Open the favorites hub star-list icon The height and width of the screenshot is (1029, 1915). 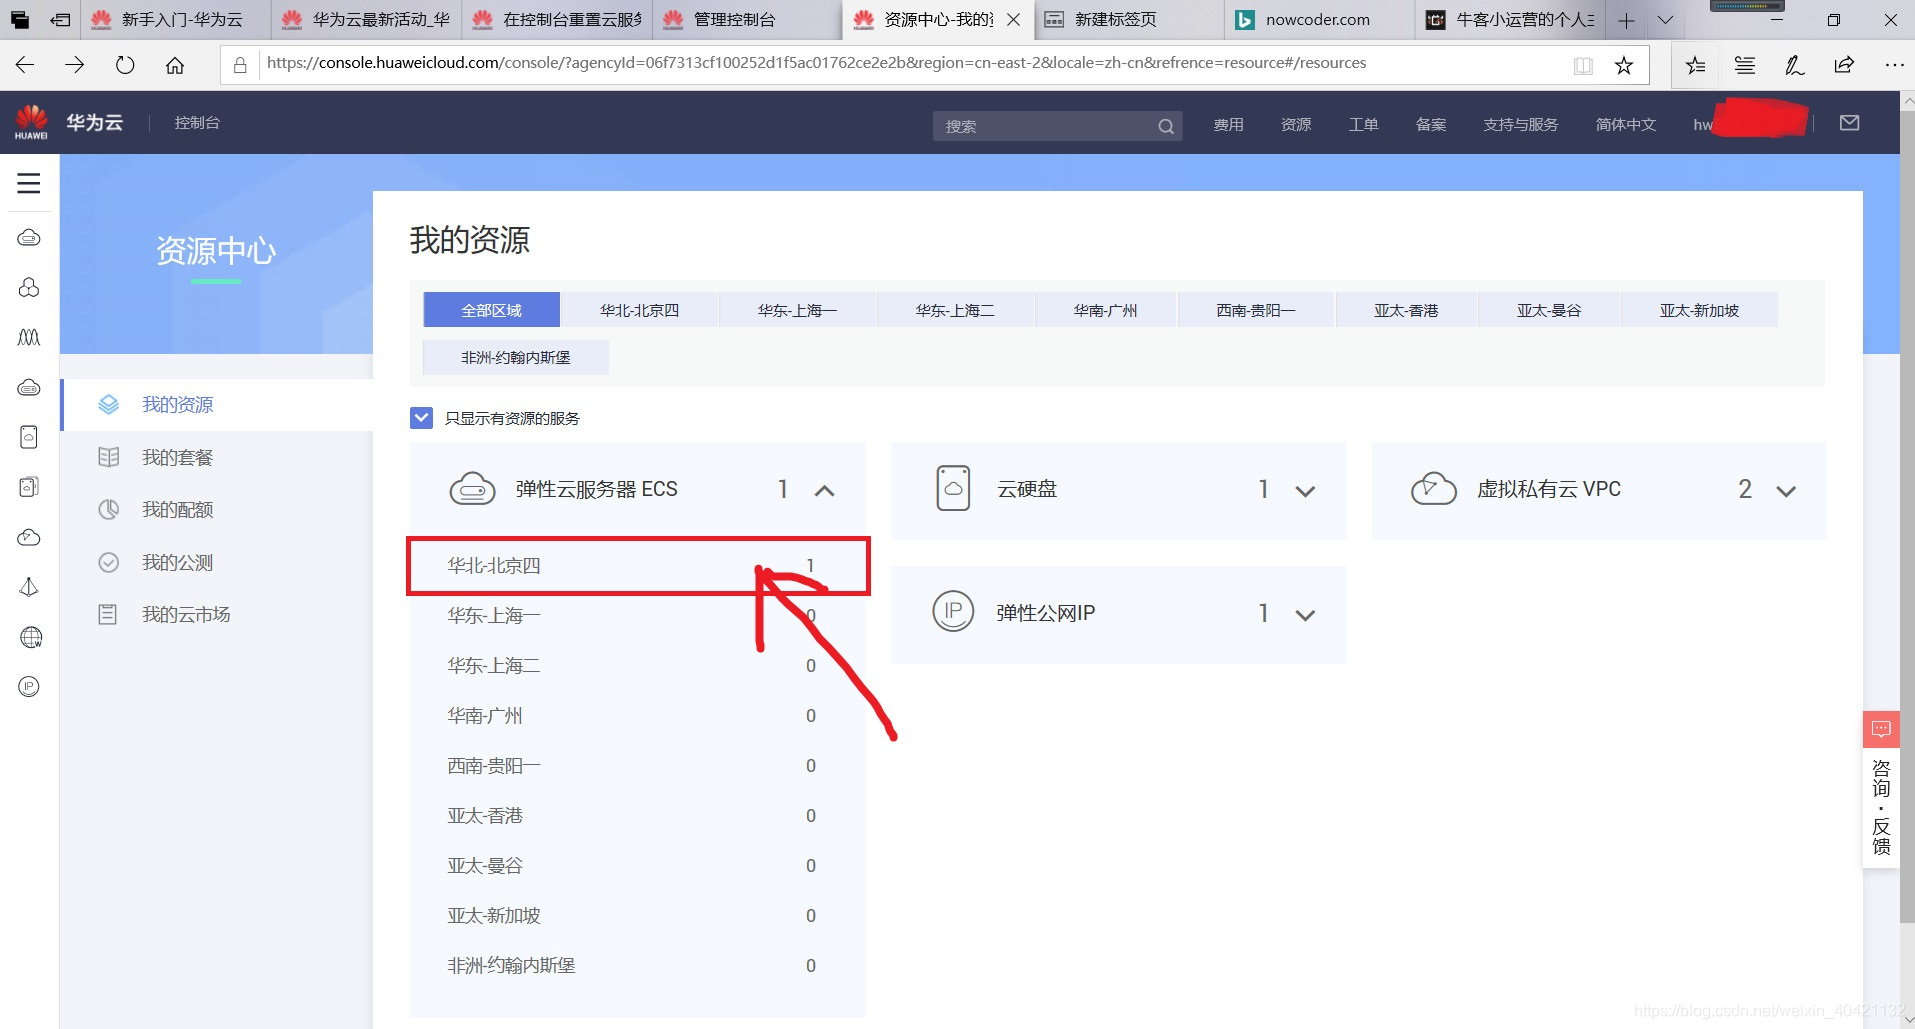[1695, 65]
